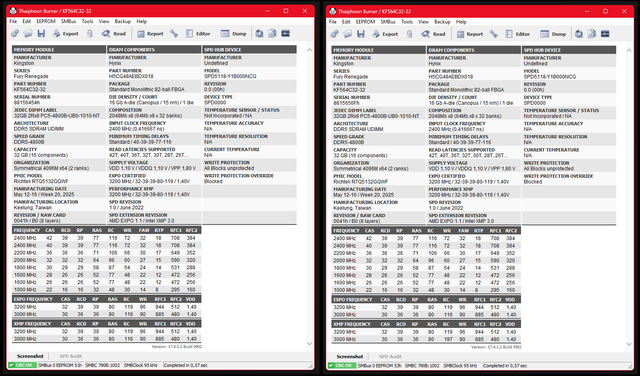Image resolution: width=640 pixels, height=376 pixels.
Task: Click the refresh database icon in right window
Action: (x=579, y=34)
